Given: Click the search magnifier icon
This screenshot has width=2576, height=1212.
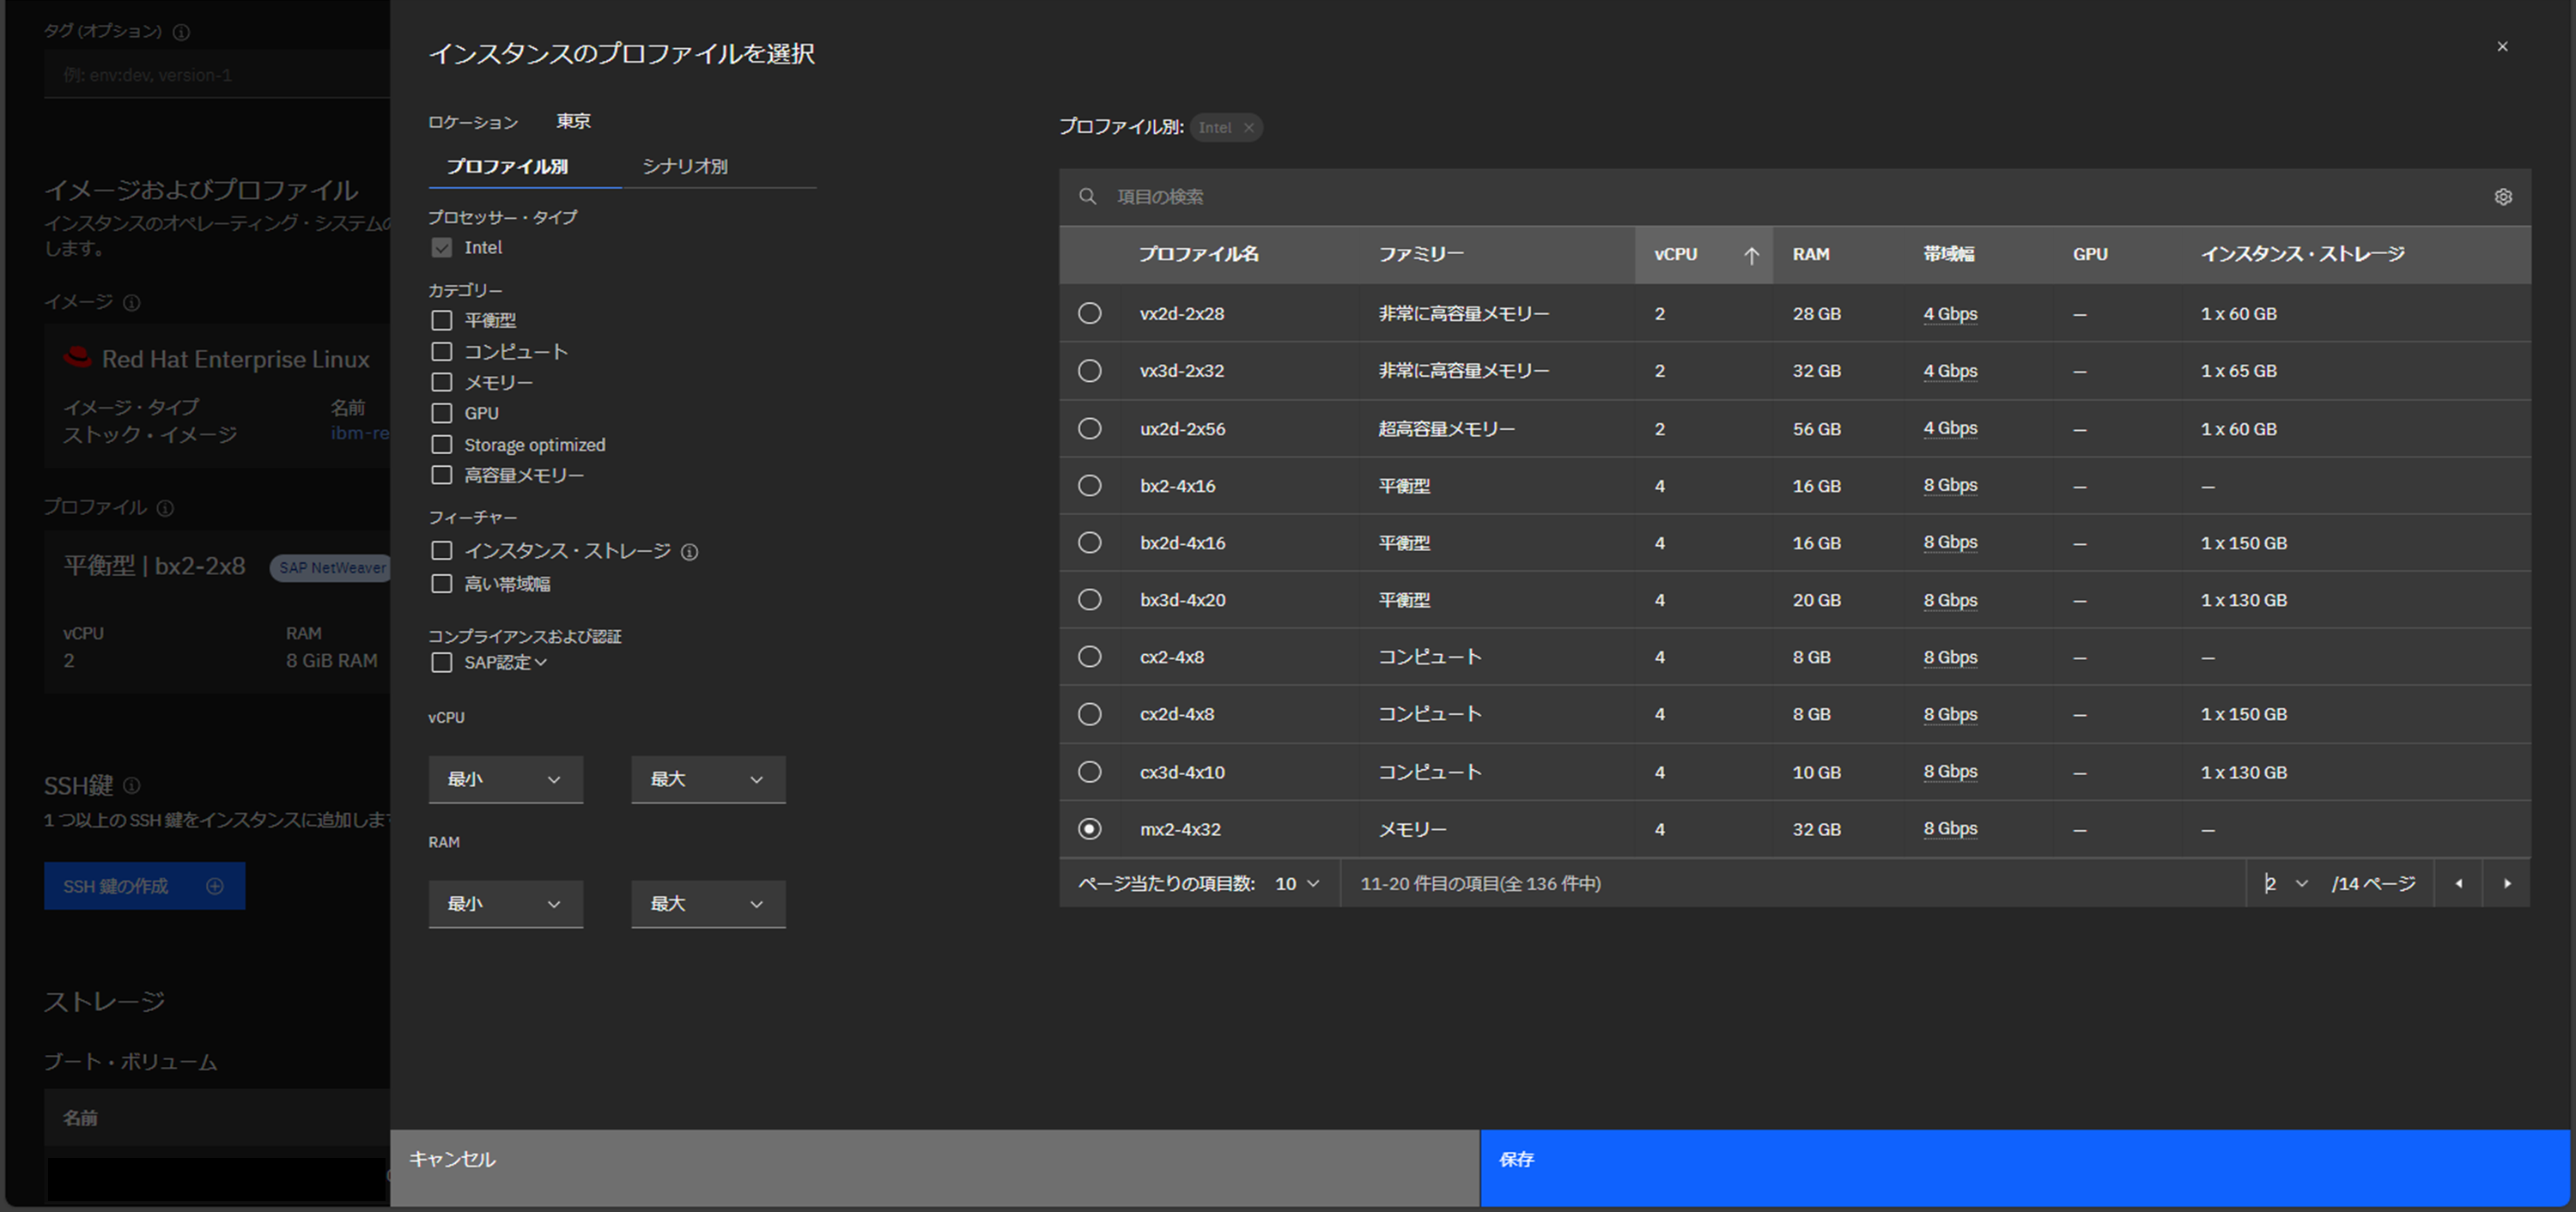Looking at the screenshot, I should coord(1087,197).
